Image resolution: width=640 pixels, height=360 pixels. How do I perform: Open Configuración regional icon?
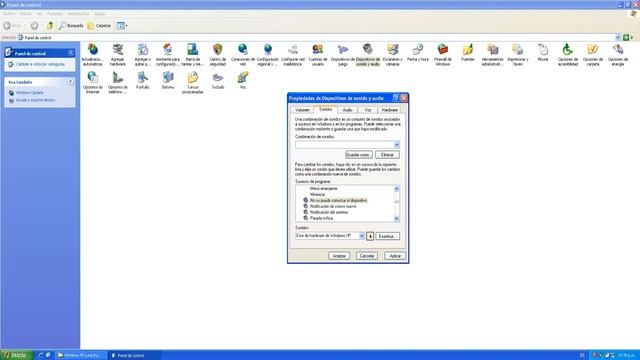(267, 54)
